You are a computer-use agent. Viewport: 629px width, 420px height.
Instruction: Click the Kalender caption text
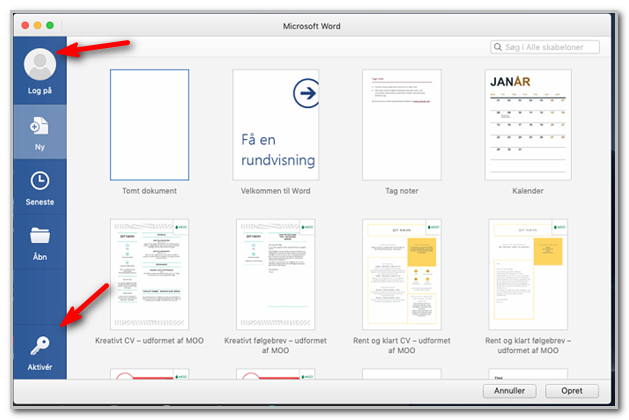pyautogui.click(x=528, y=191)
